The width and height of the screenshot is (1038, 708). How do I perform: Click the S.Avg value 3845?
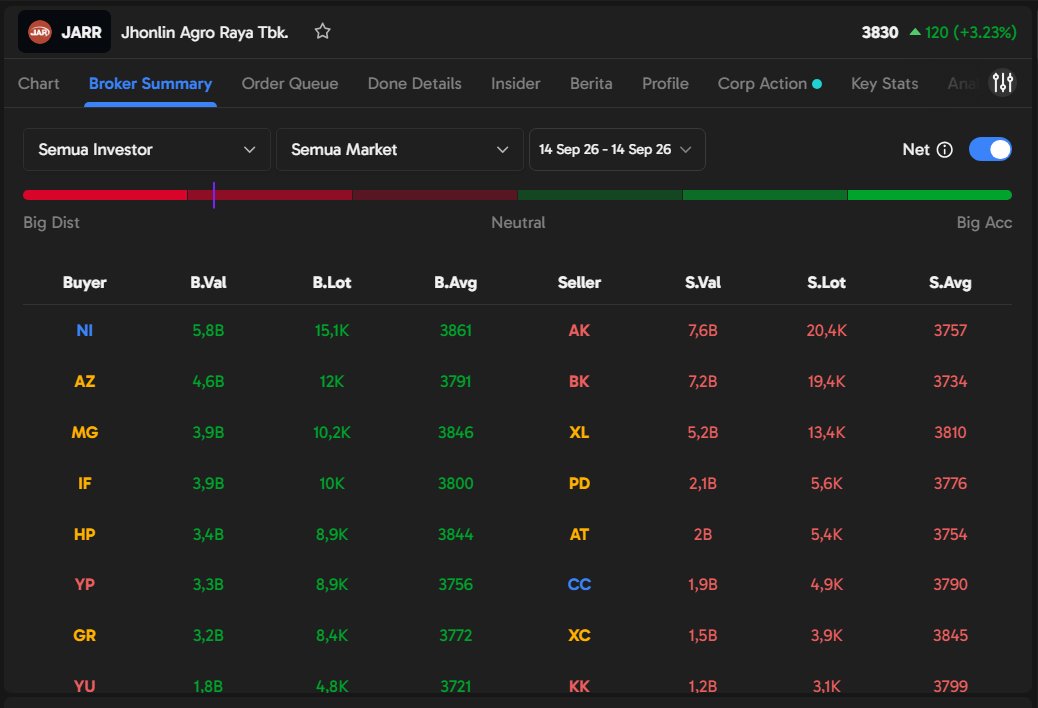coord(950,635)
